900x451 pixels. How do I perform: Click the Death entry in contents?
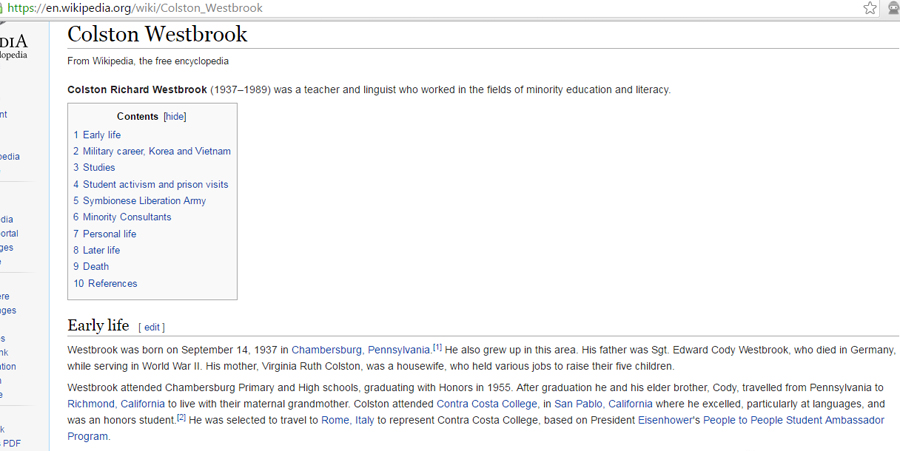point(96,267)
